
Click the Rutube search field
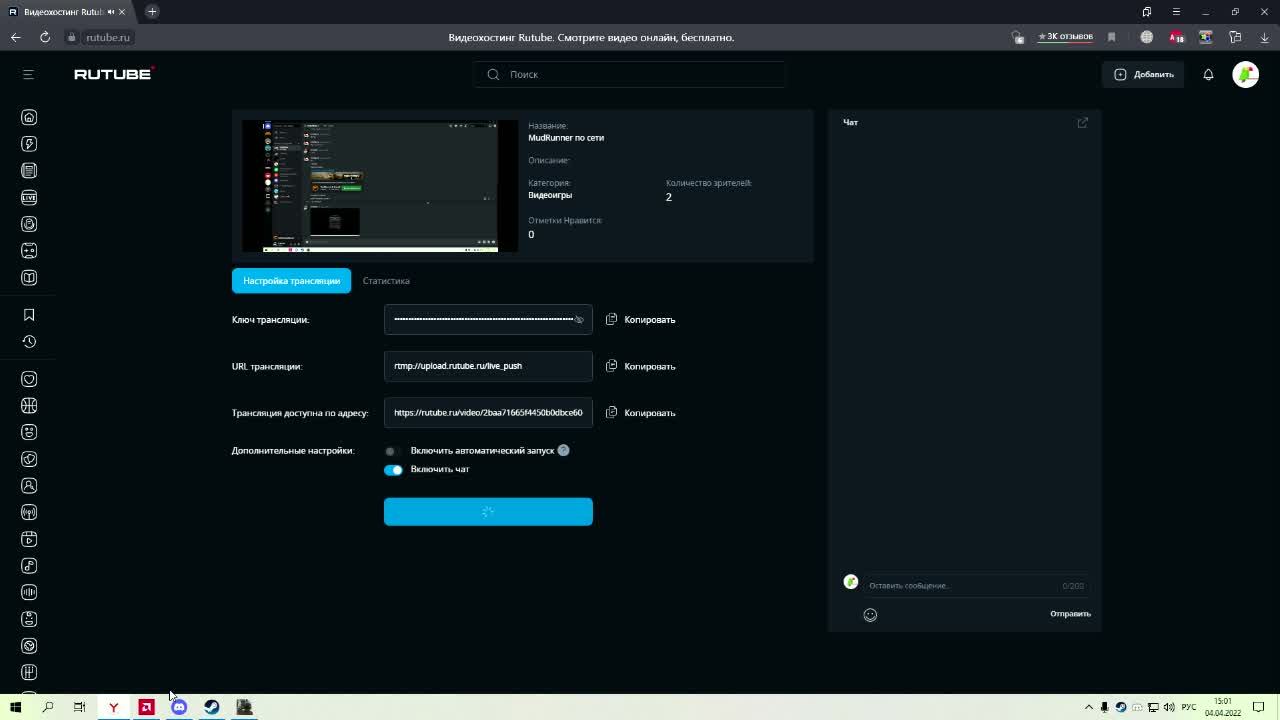pos(630,74)
